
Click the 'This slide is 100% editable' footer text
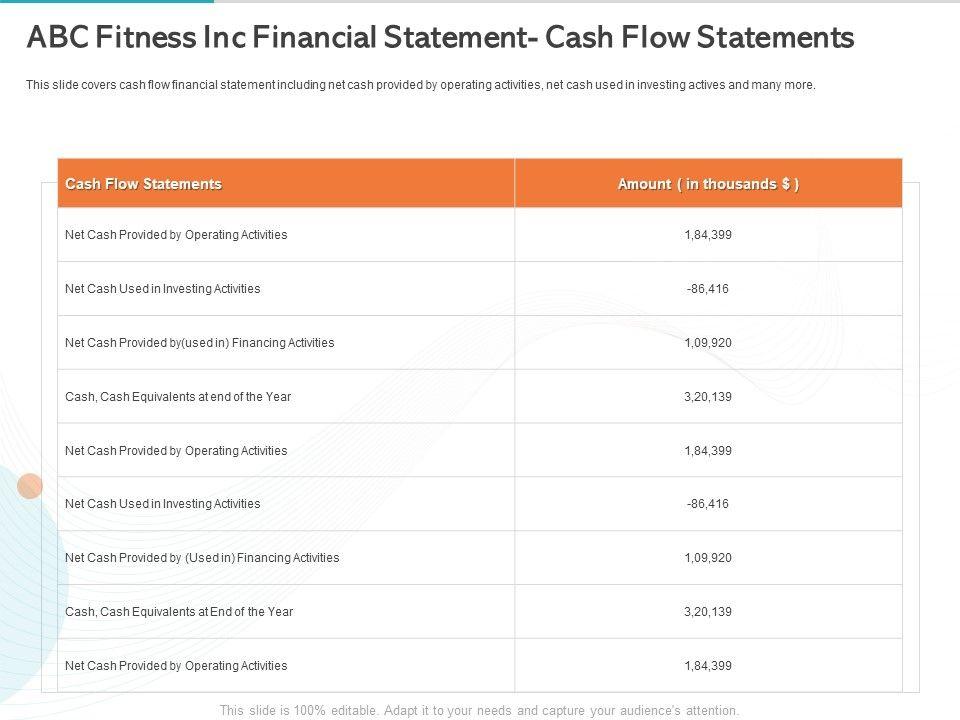[x=479, y=710]
